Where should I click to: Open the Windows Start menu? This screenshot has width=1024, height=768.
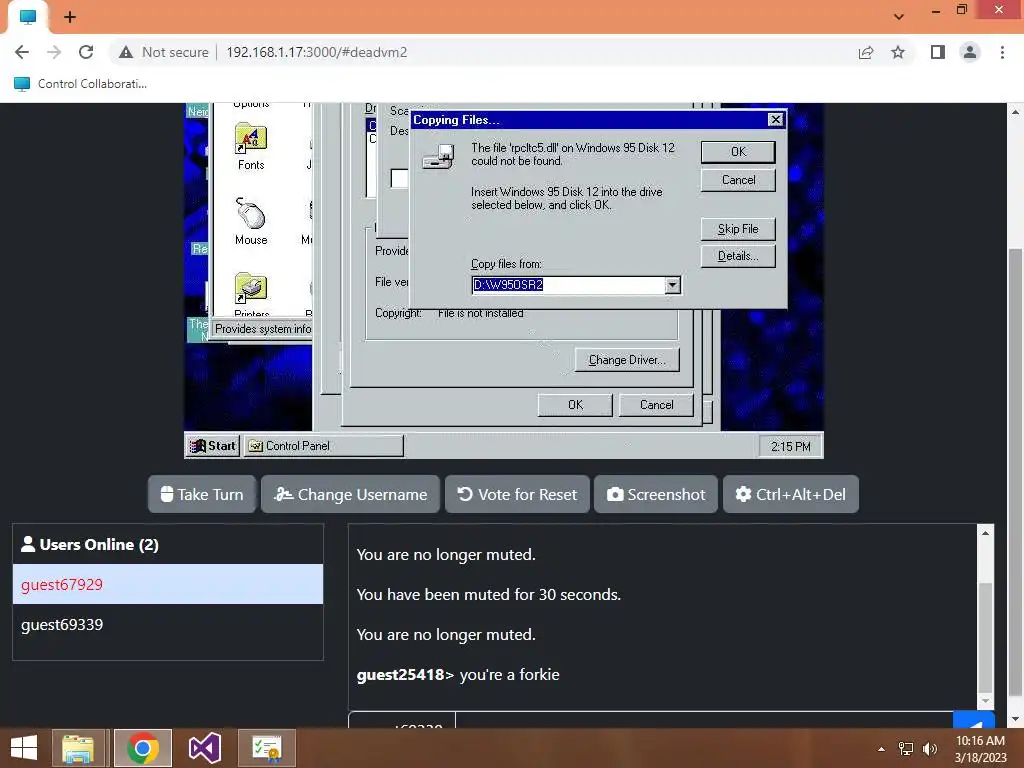[24, 748]
